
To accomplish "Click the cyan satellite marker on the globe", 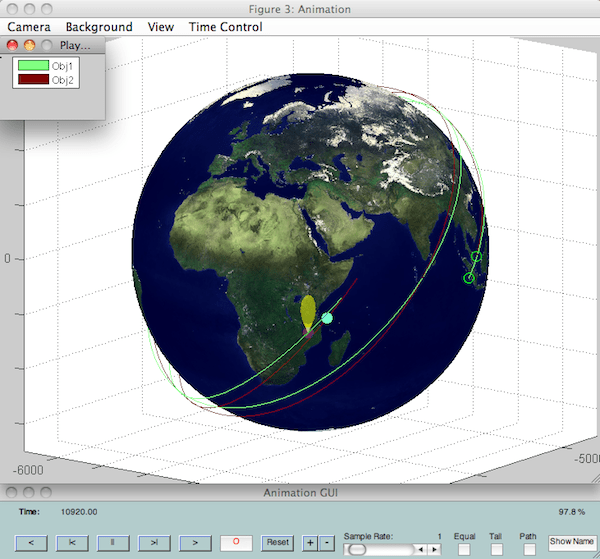I will tap(327, 318).
